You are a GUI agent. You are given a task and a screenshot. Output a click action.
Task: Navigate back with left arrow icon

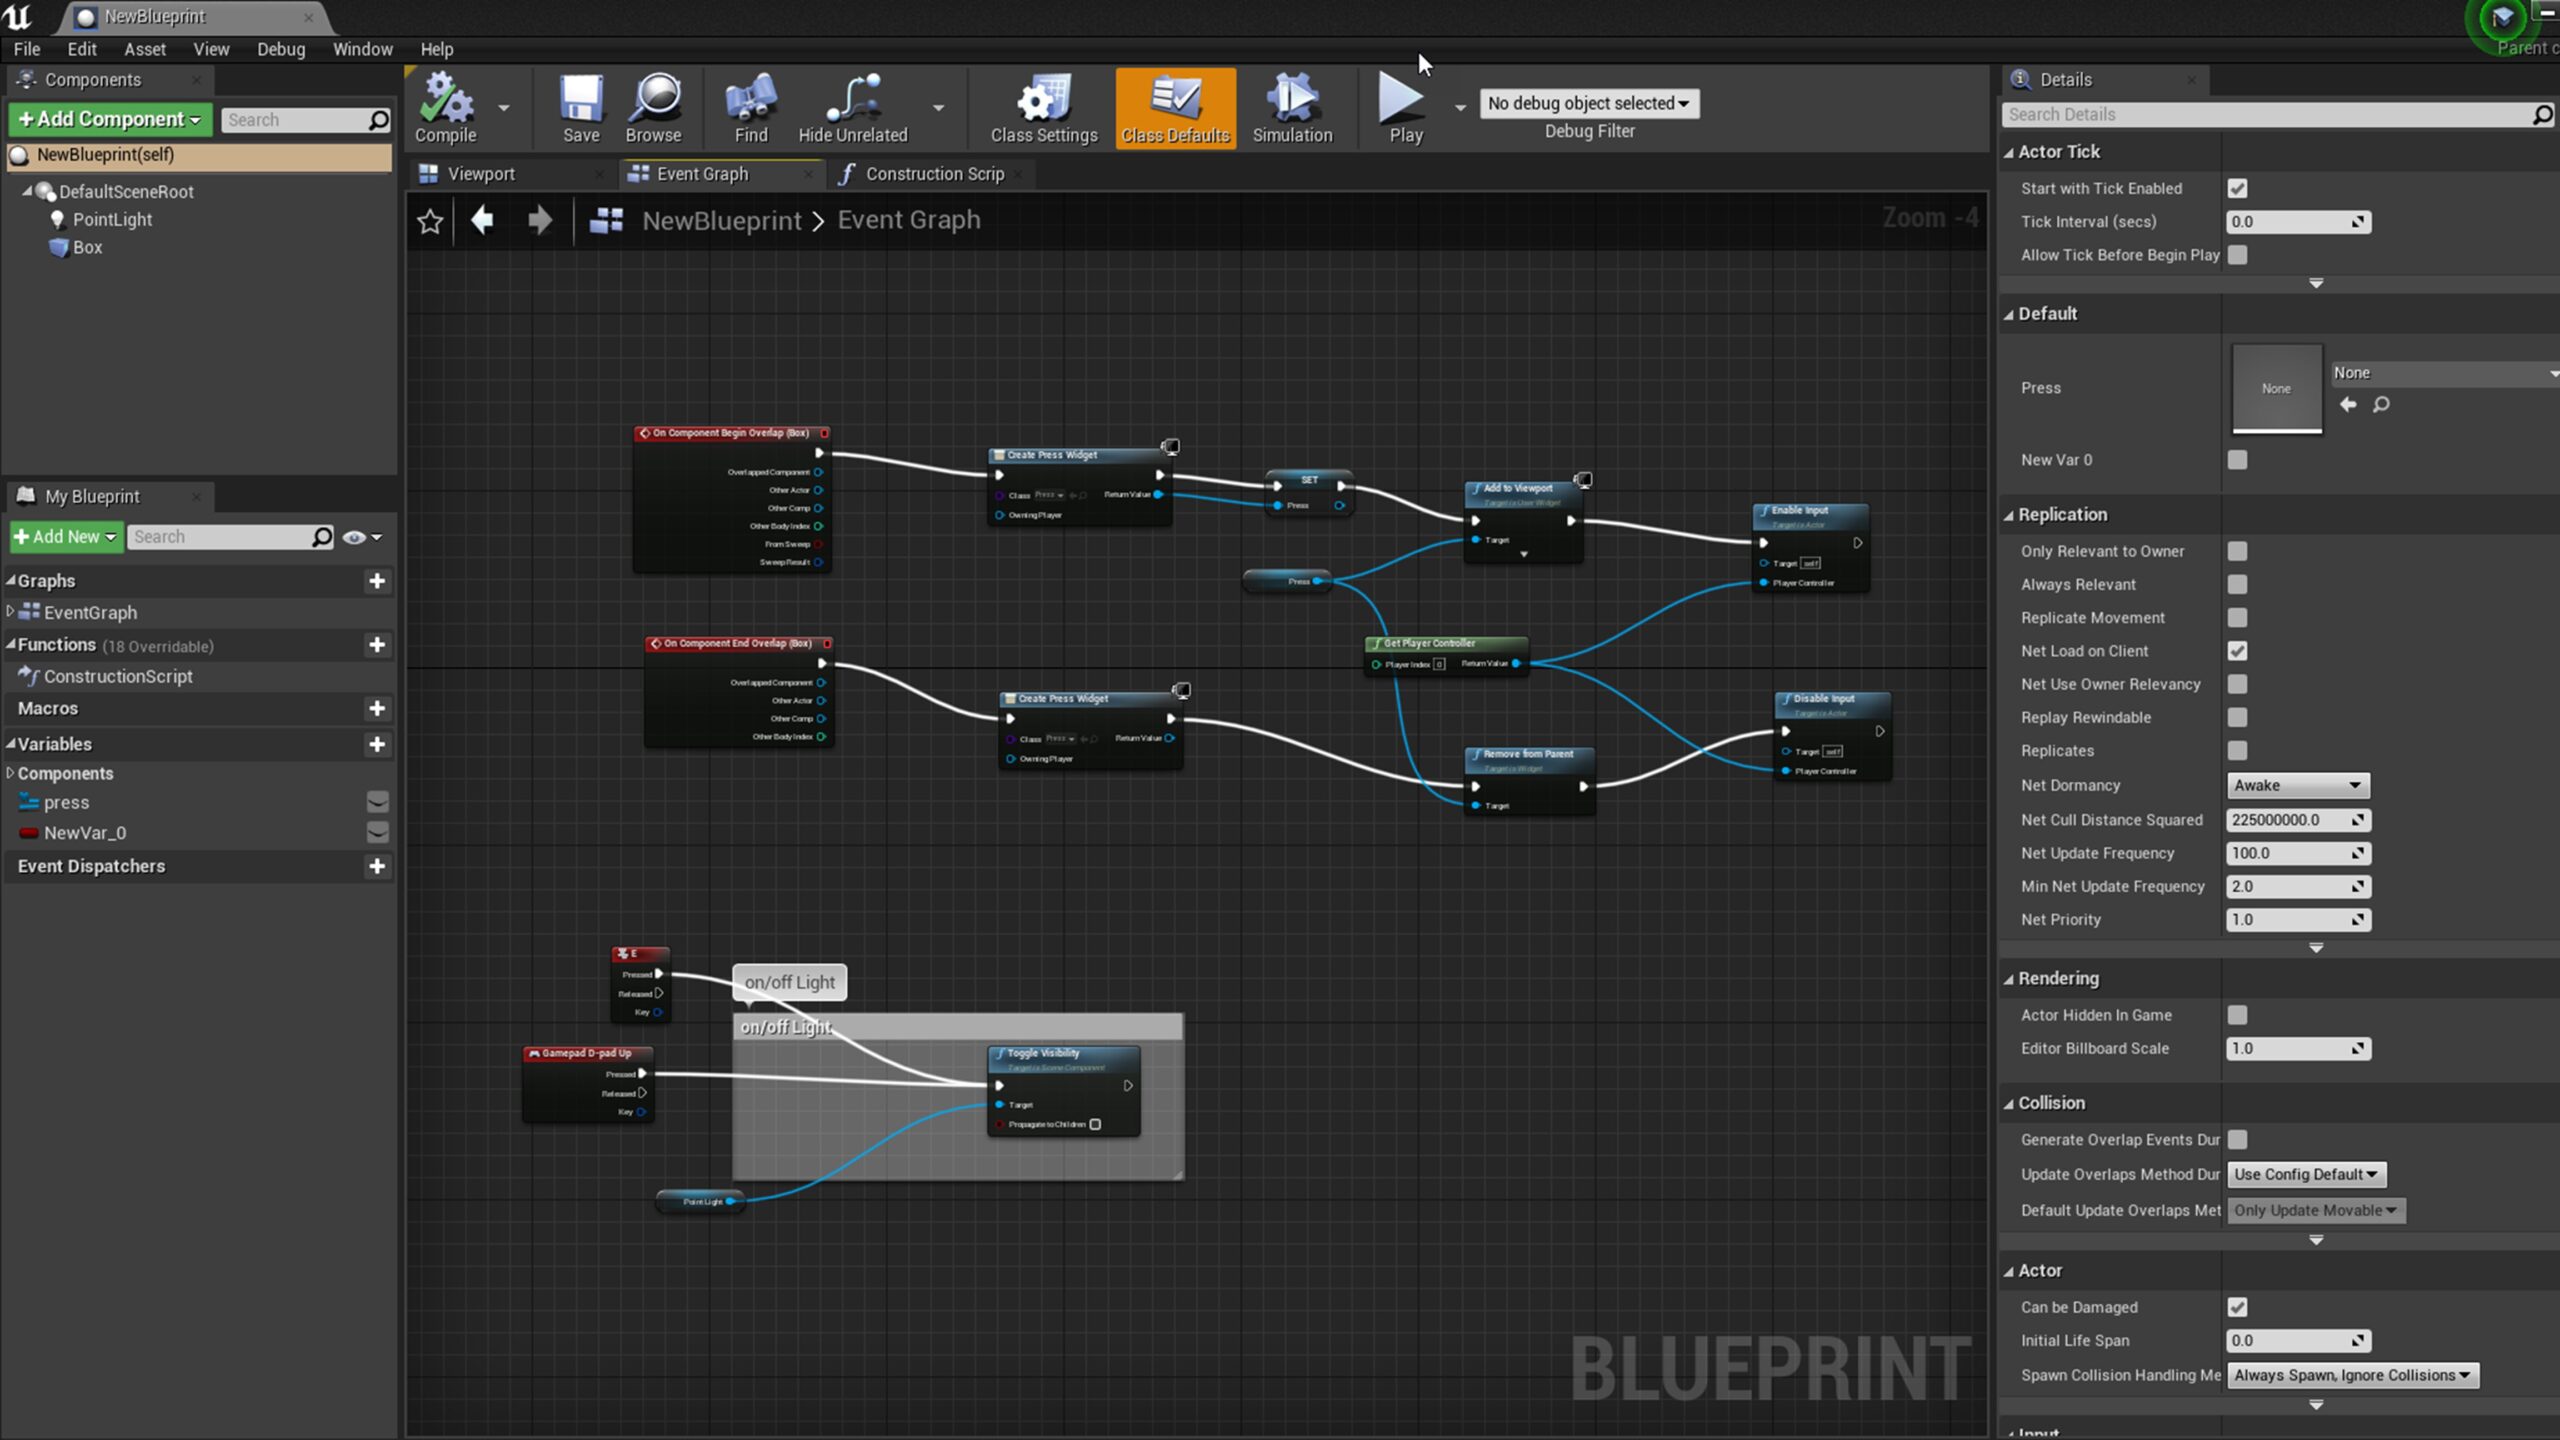tap(483, 220)
